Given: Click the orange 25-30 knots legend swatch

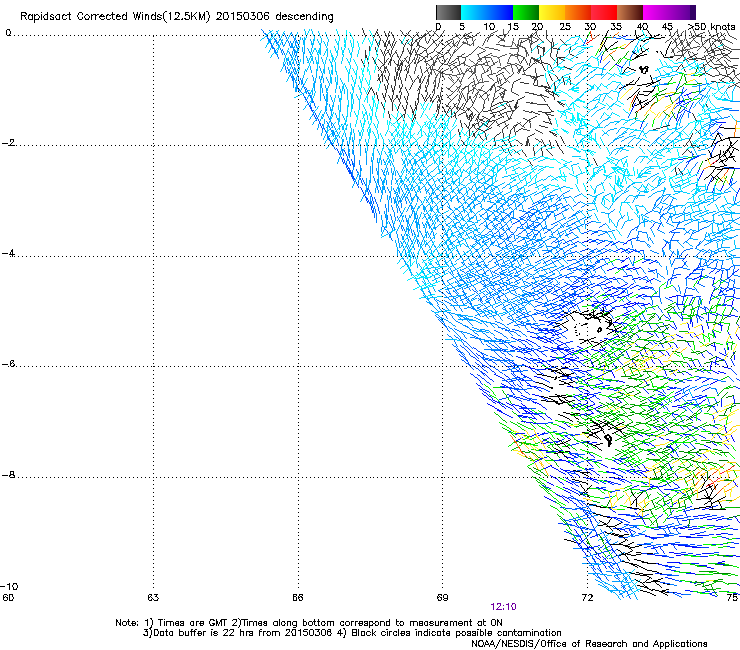Looking at the screenshot, I should 578,12.
